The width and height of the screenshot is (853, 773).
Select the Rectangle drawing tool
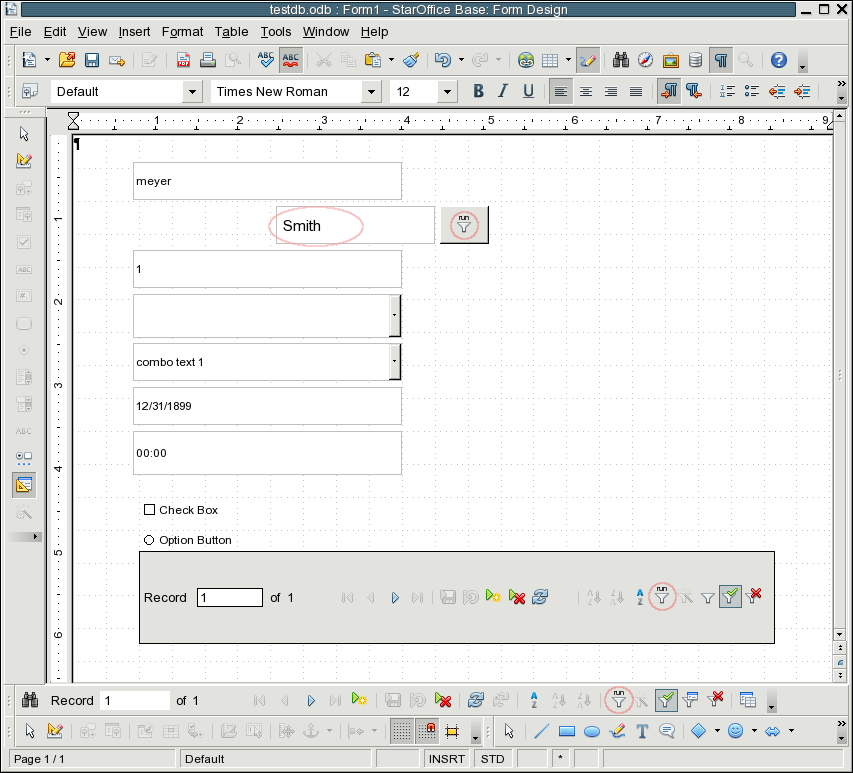[x=566, y=731]
